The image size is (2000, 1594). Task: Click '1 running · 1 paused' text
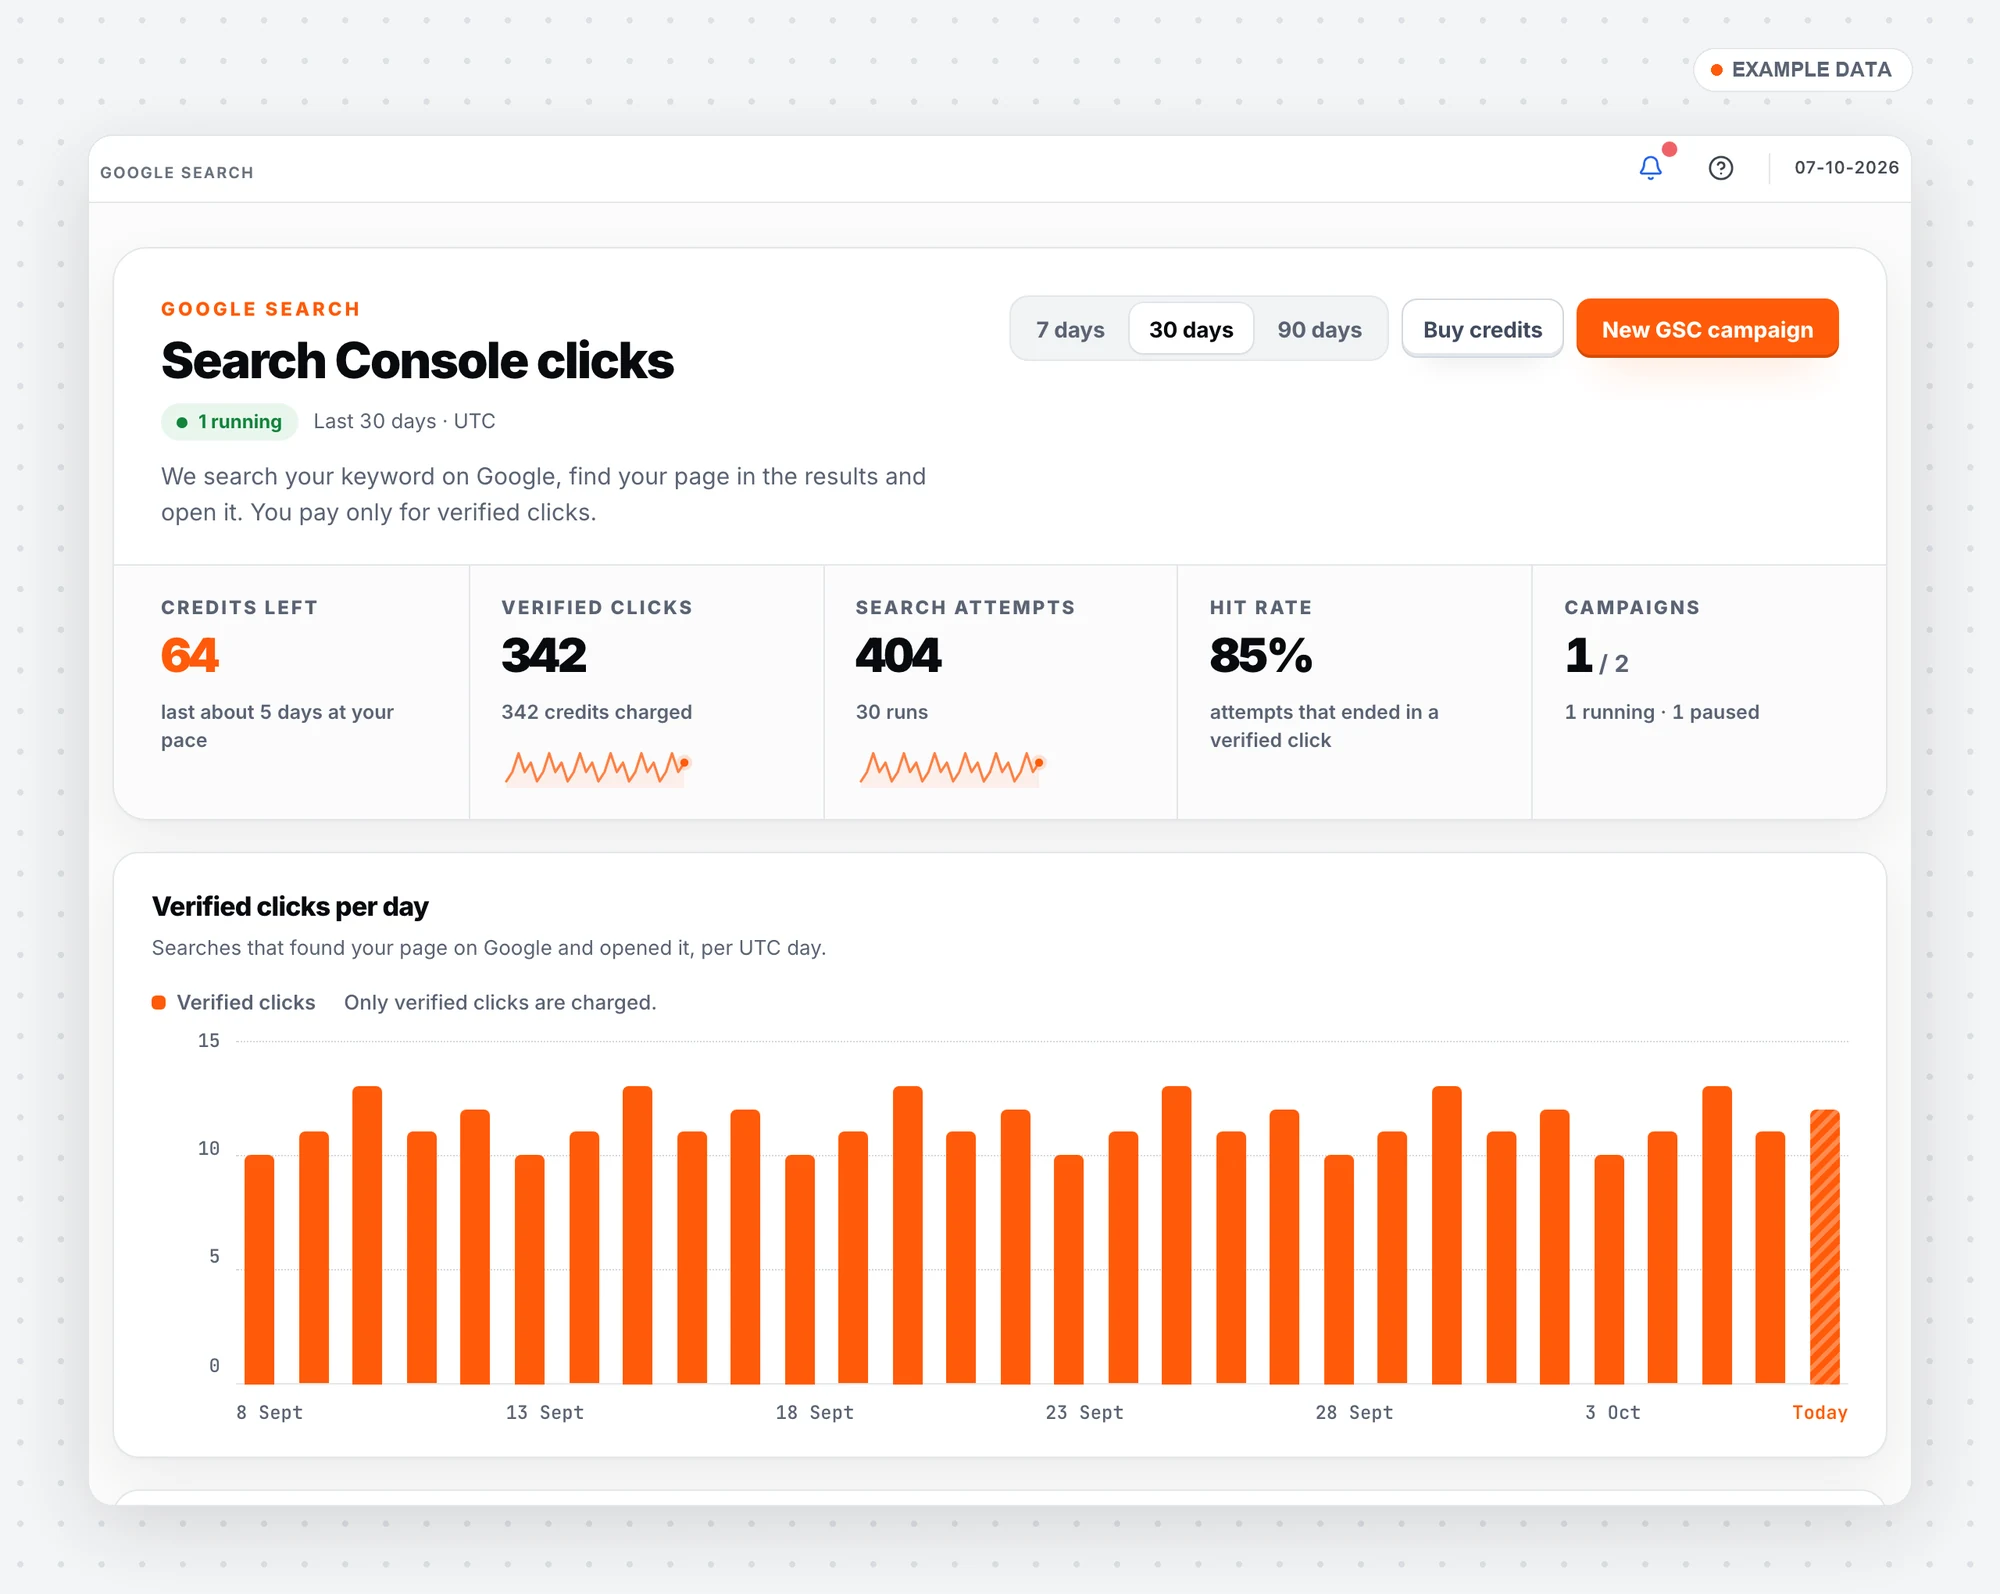1662,712
